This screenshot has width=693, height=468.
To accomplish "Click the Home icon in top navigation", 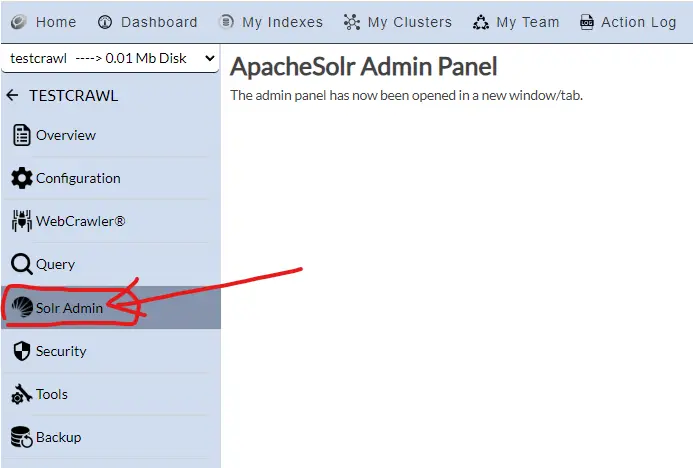I will tap(18, 22).
